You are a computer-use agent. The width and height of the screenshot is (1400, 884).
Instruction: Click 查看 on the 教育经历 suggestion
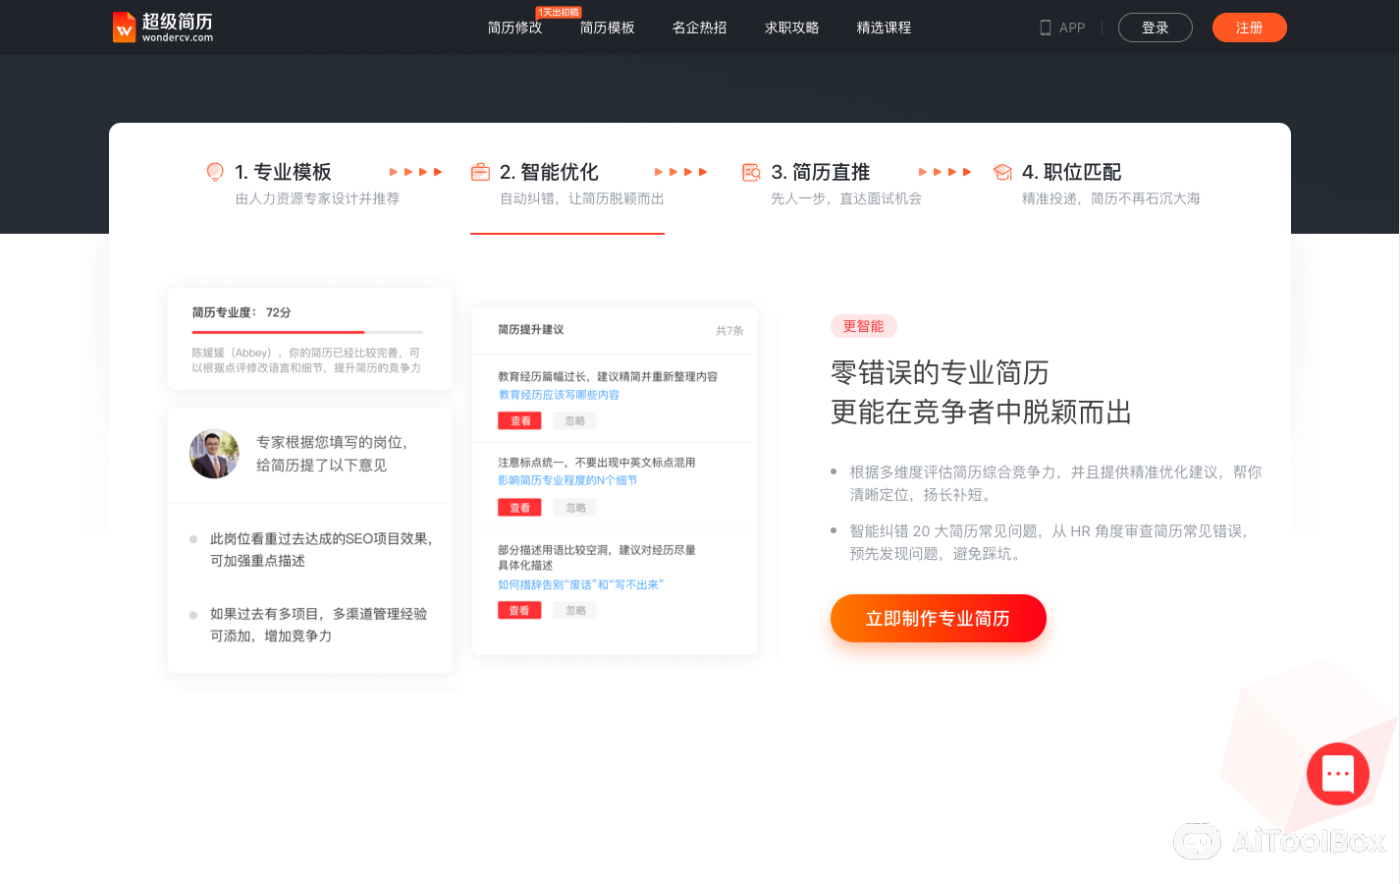(519, 420)
